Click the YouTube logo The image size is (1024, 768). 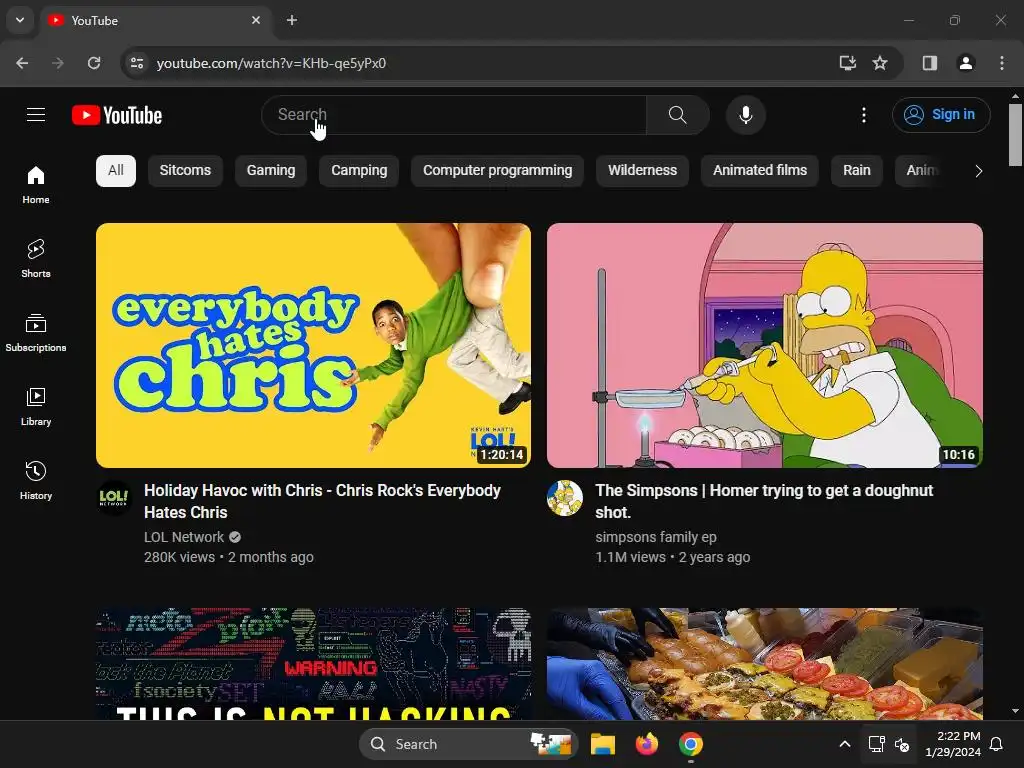click(117, 115)
